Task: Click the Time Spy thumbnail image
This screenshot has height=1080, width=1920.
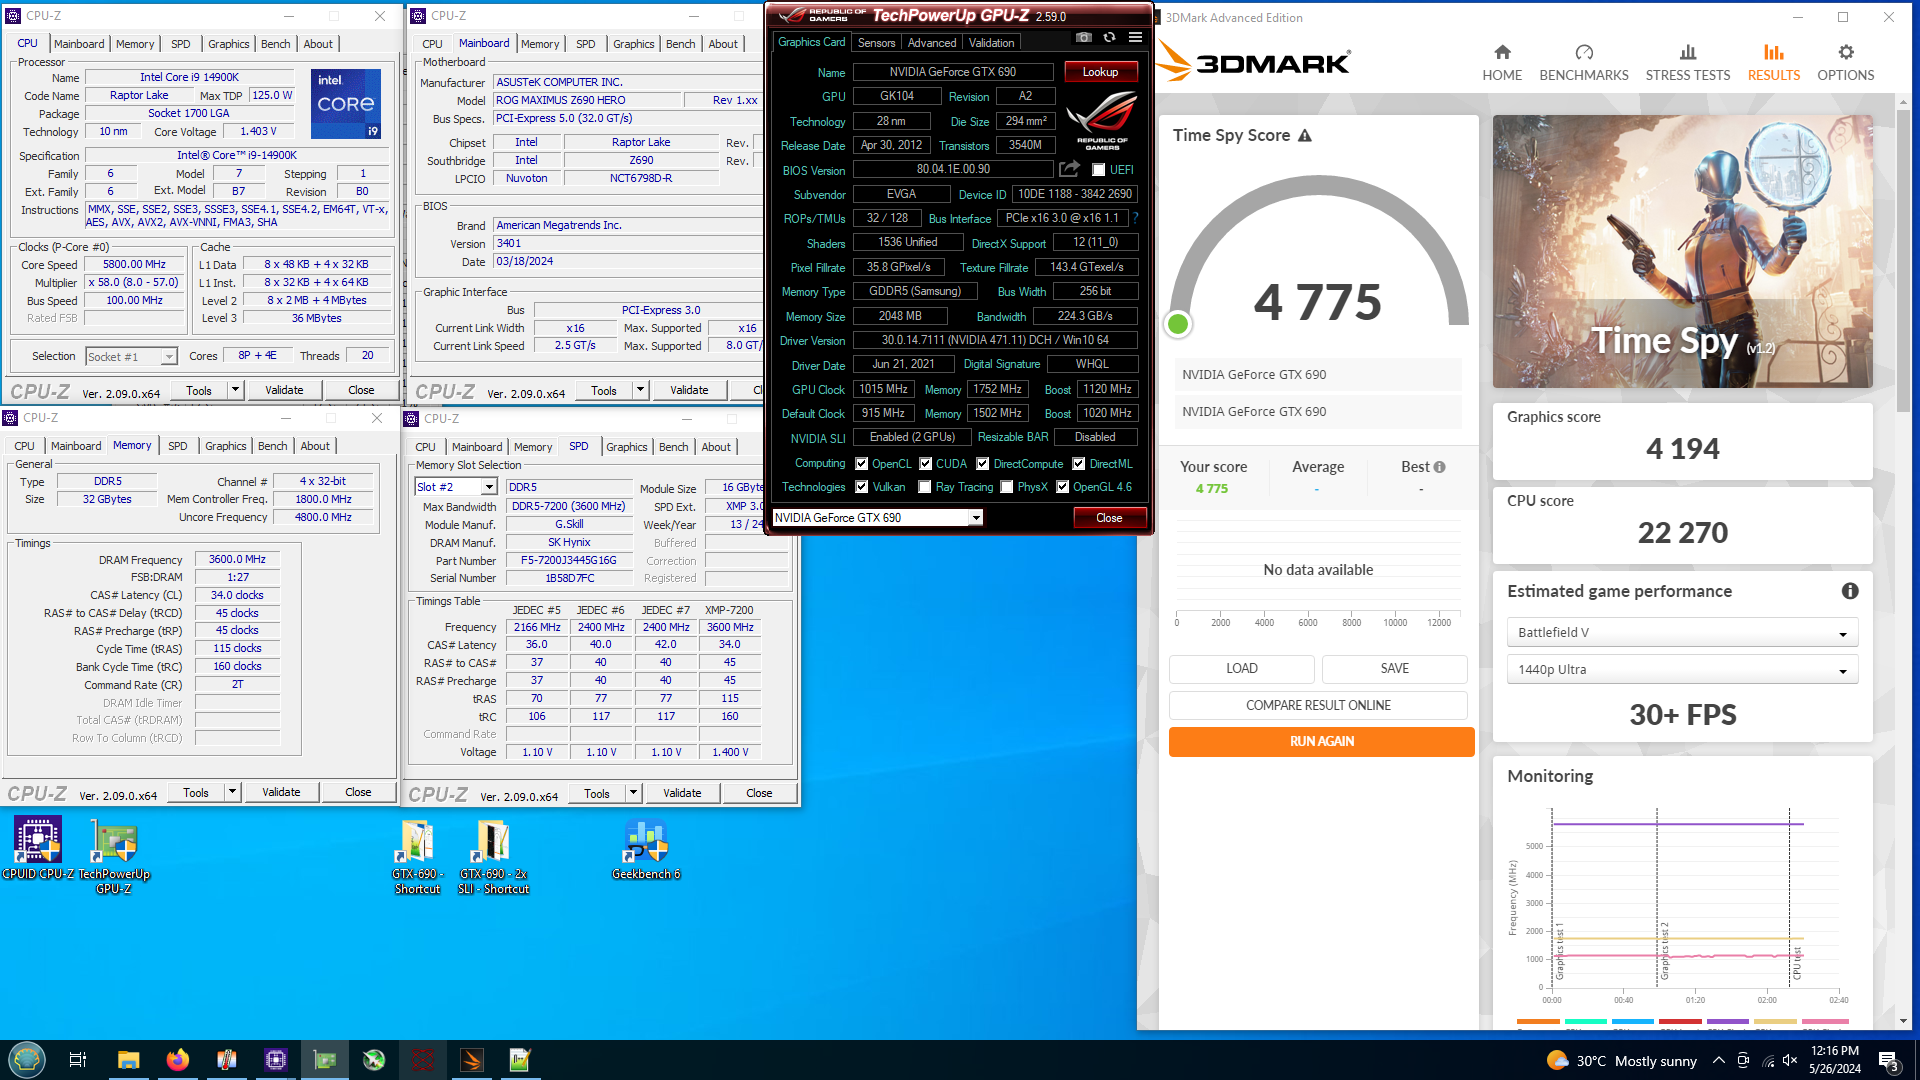Action: coord(1682,251)
